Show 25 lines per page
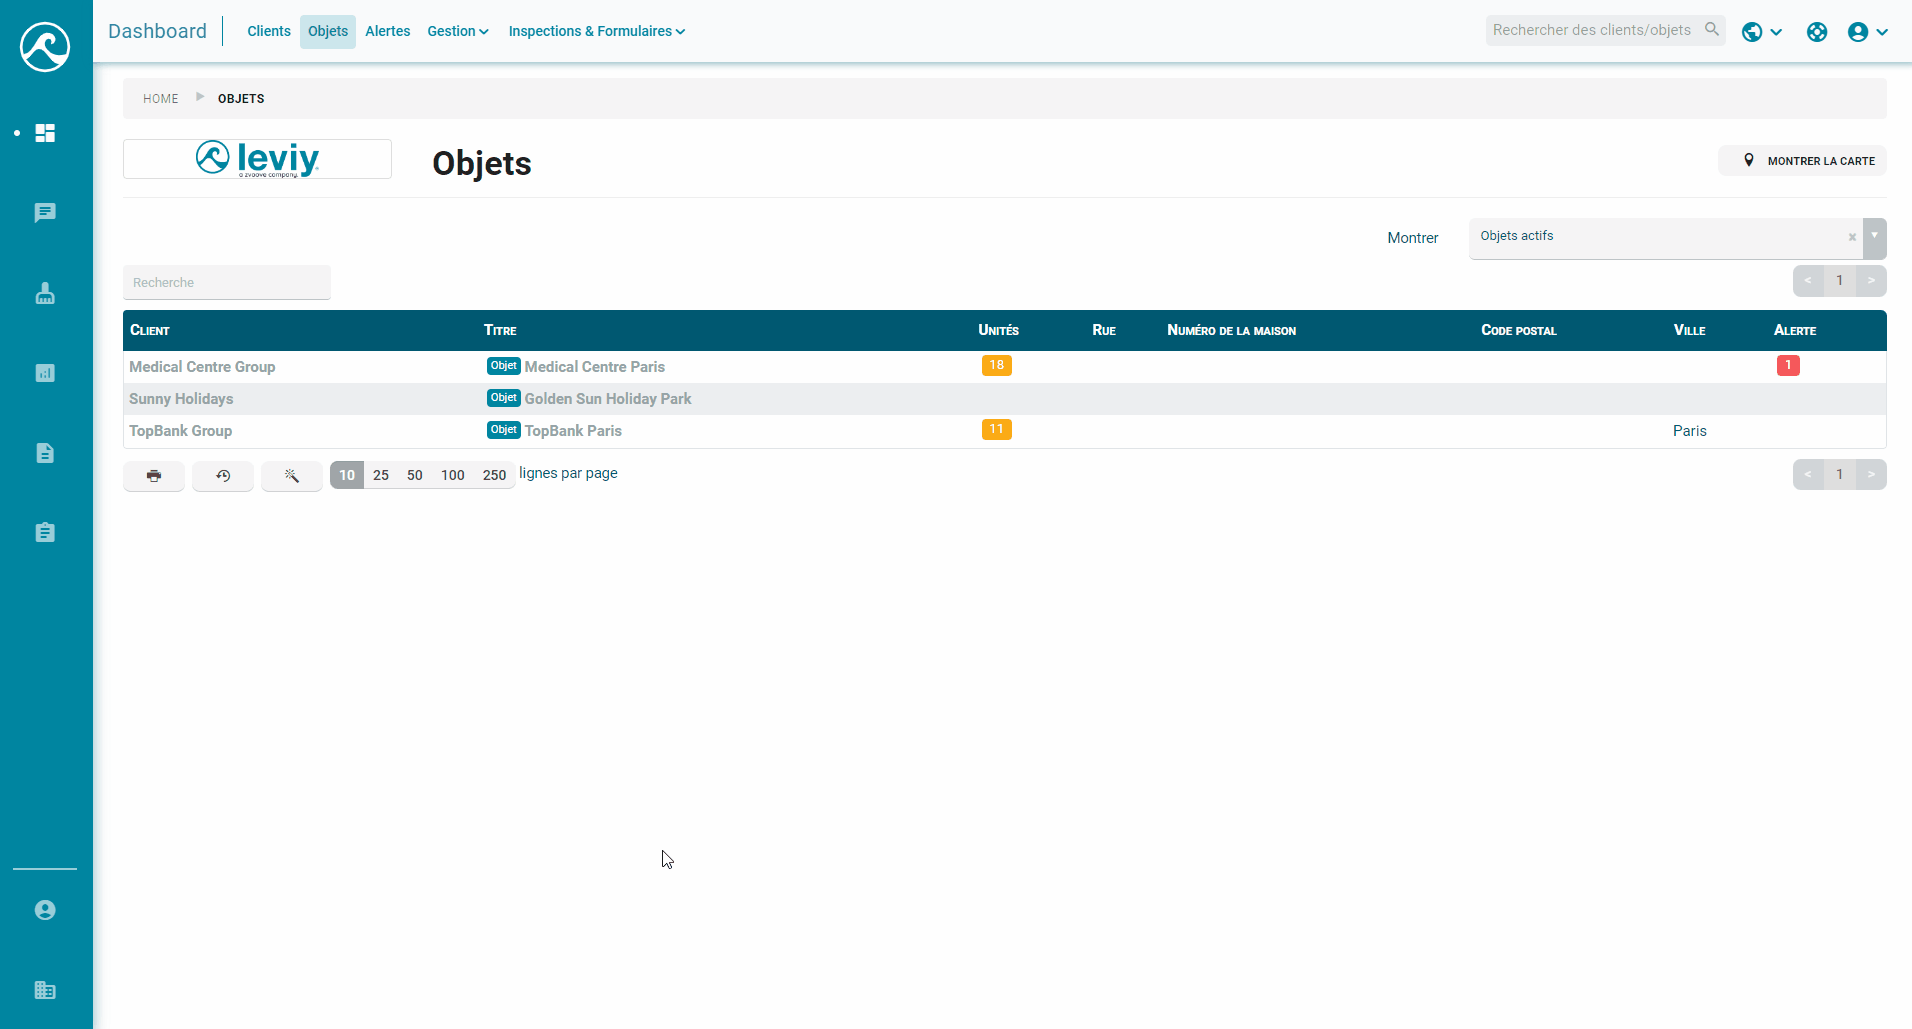Image resolution: width=1912 pixels, height=1029 pixels. point(381,475)
